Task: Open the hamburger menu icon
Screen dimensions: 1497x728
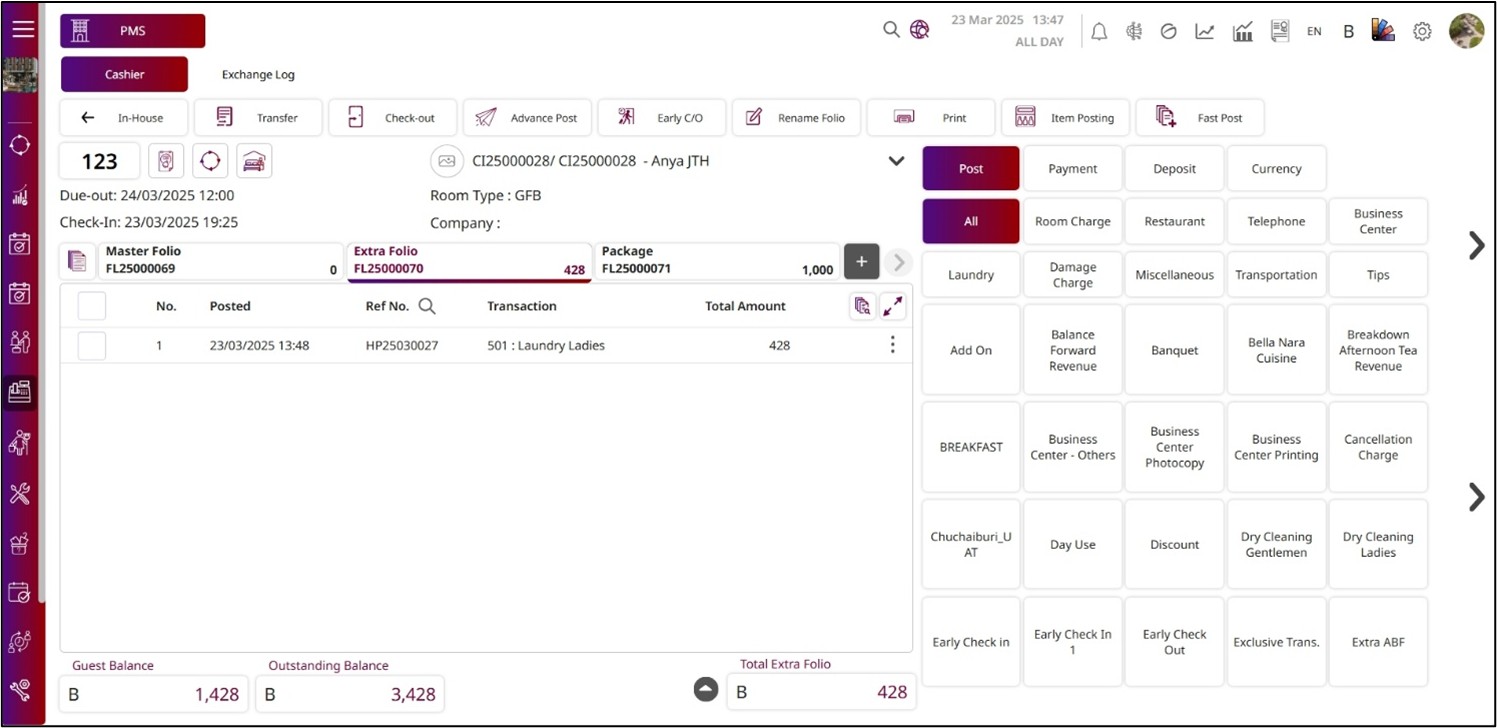Action: click(22, 29)
